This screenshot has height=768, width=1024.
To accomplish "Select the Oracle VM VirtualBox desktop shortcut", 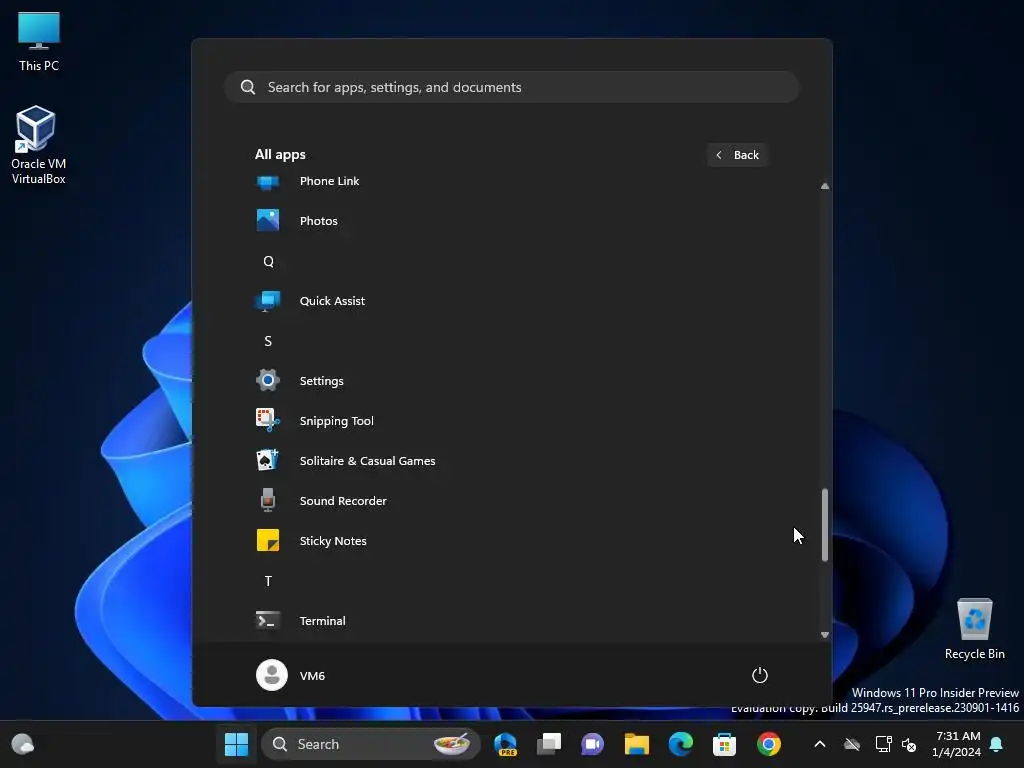I will click(39, 146).
